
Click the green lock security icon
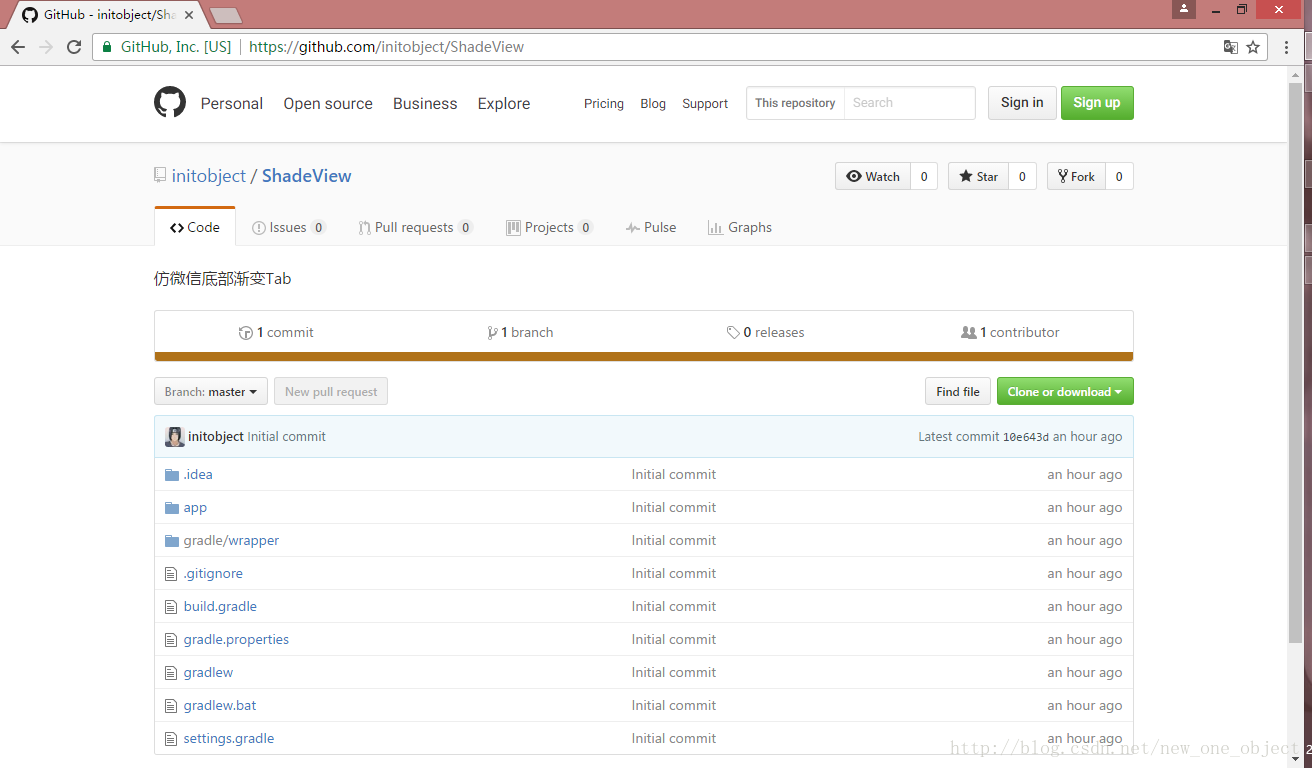click(x=107, y=47)
